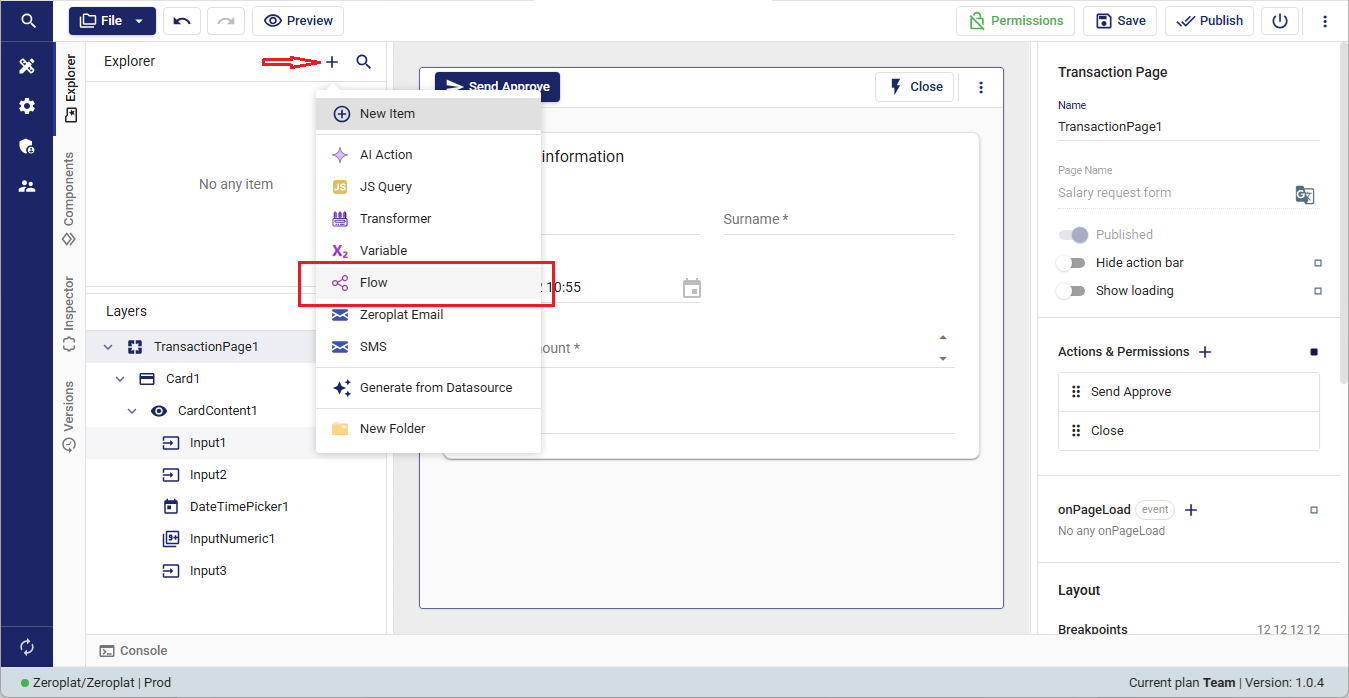
Task: Click the Preview button
Action: 298,21
